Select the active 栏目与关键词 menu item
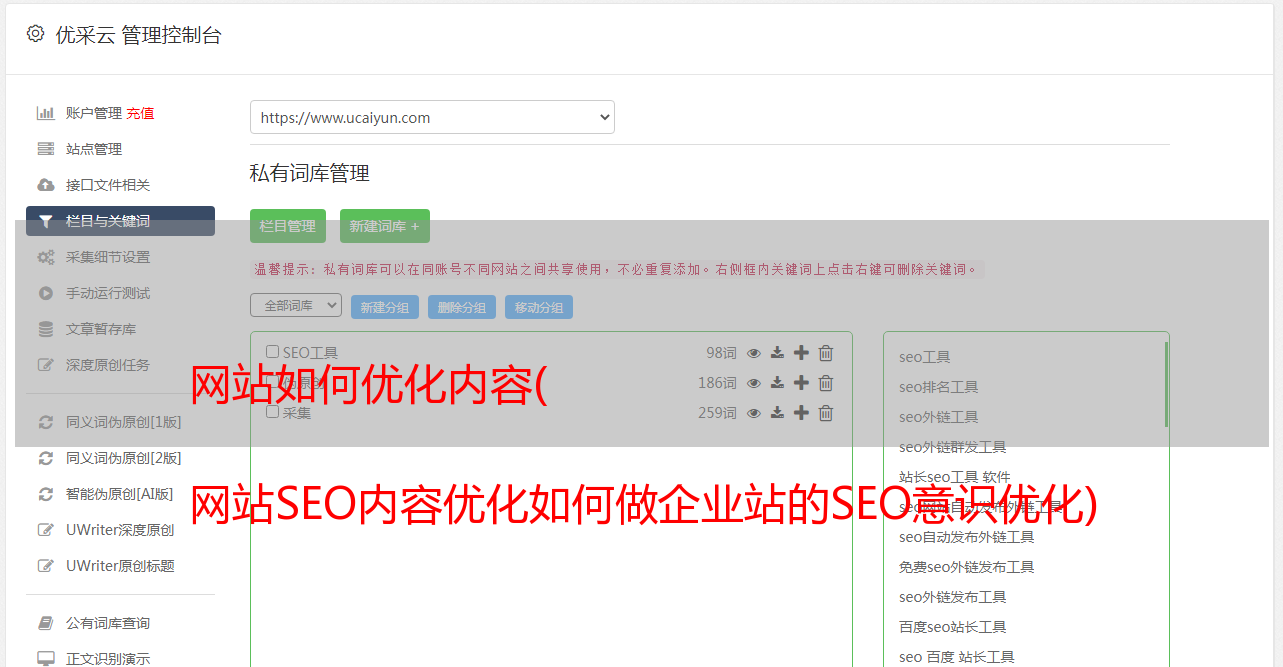This screenshot has width=1283, height=667. coord(120,221)
